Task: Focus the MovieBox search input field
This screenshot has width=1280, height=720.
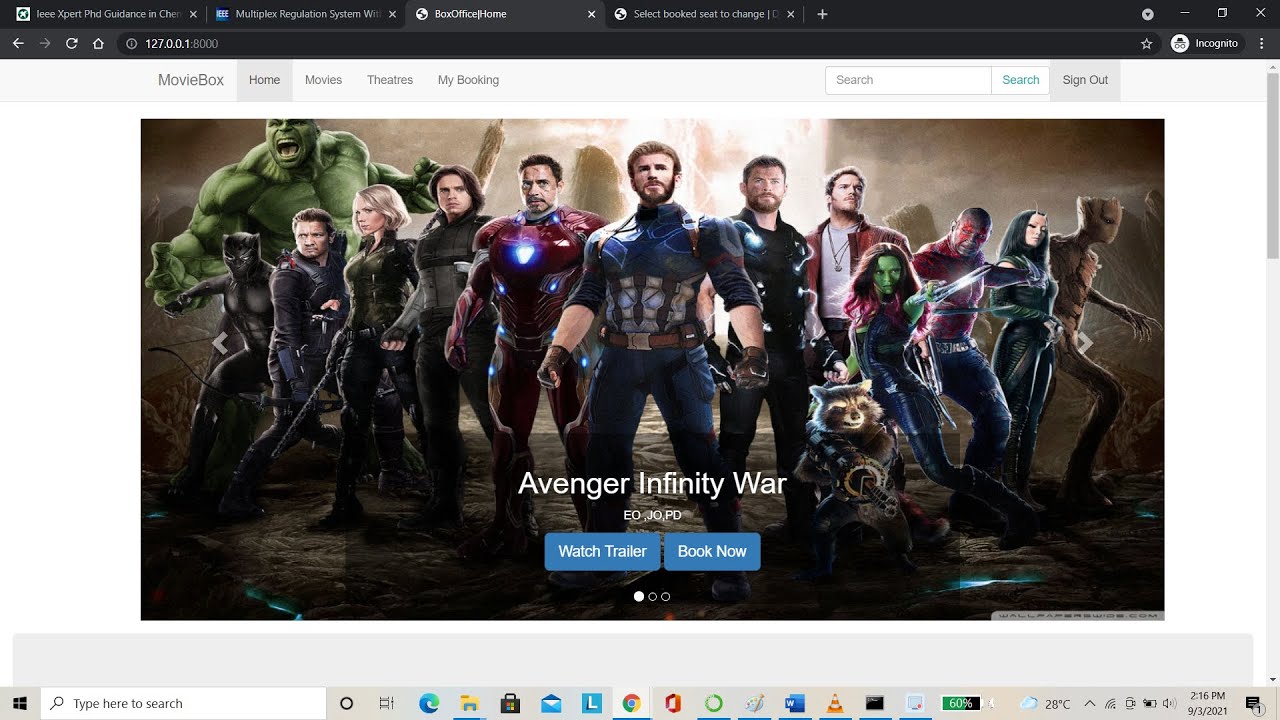Action: tap(908, 80)
